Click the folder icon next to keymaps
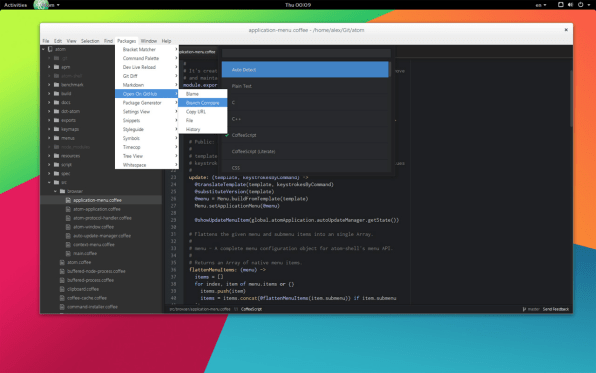This screenshot has width=596, height=373. click(56, 129)
